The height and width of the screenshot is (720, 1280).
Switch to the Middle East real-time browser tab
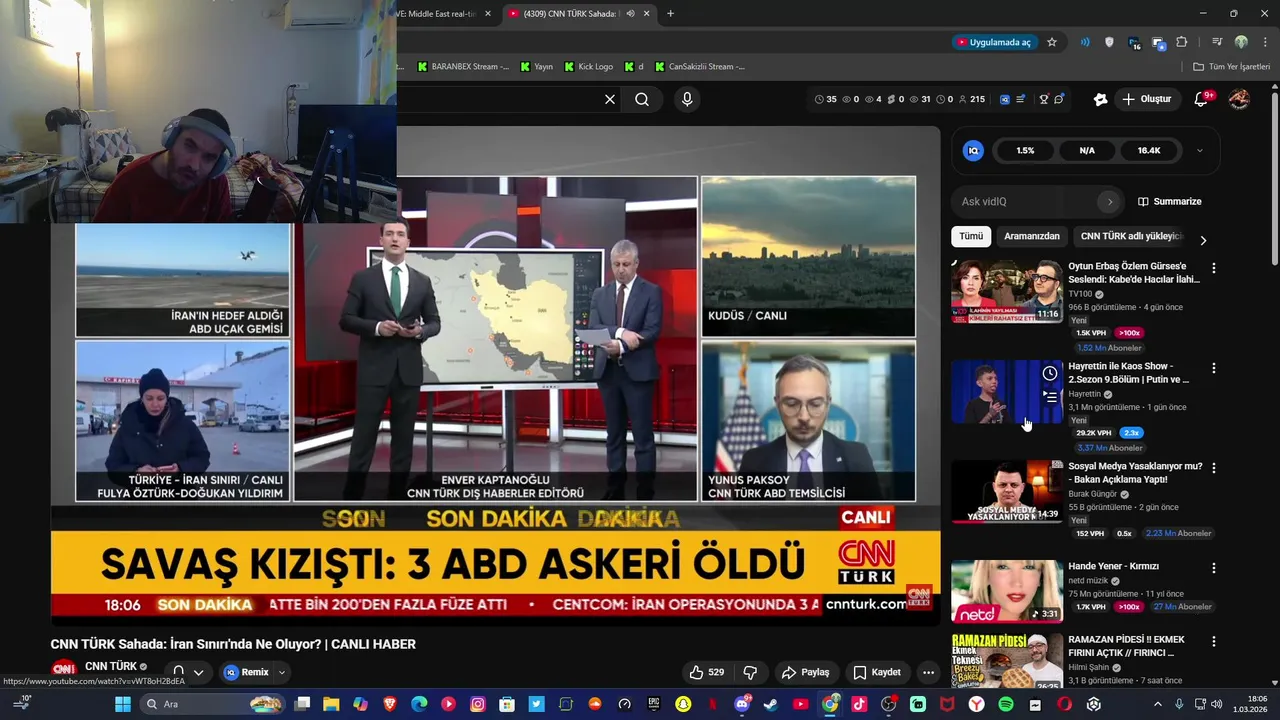(x=438, y=14)
